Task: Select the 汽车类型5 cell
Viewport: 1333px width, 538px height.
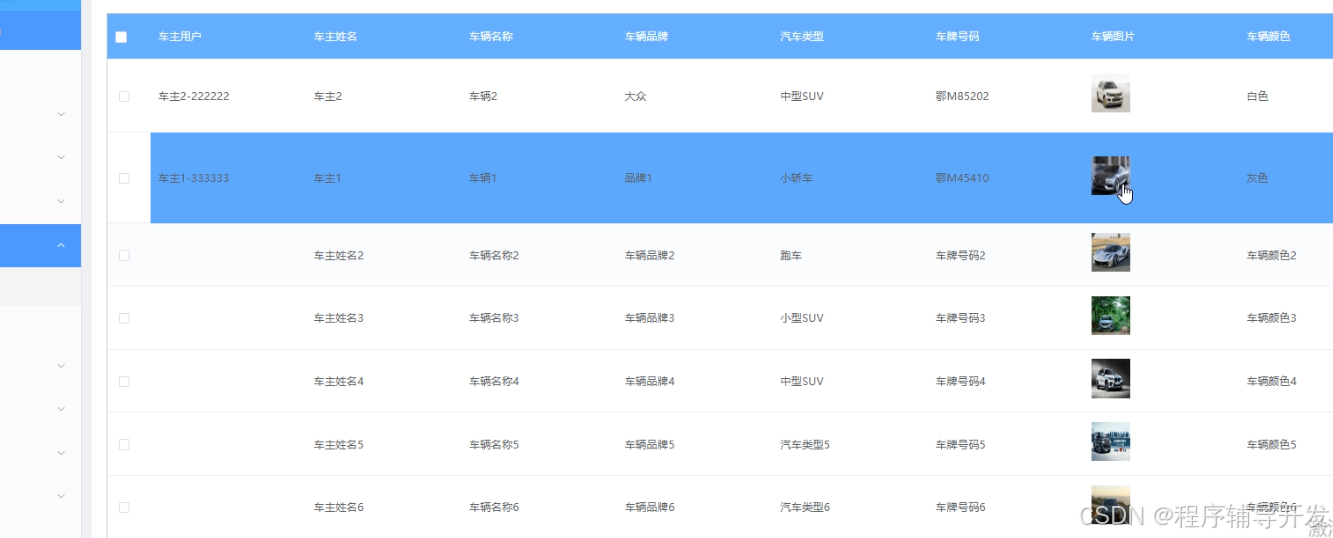Action: point(805,444)
